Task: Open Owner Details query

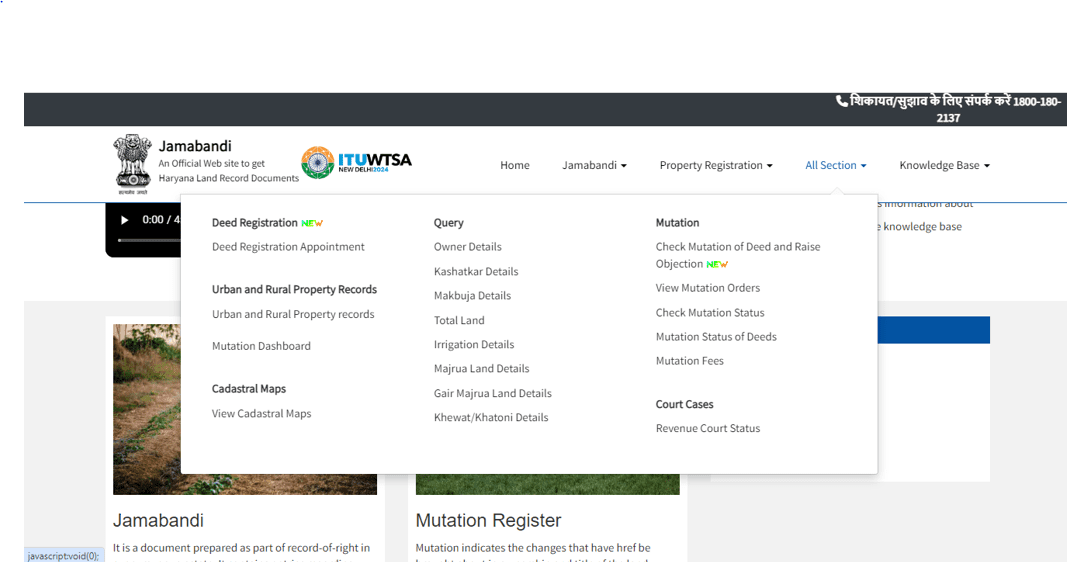Action: (x=467, y=247)
